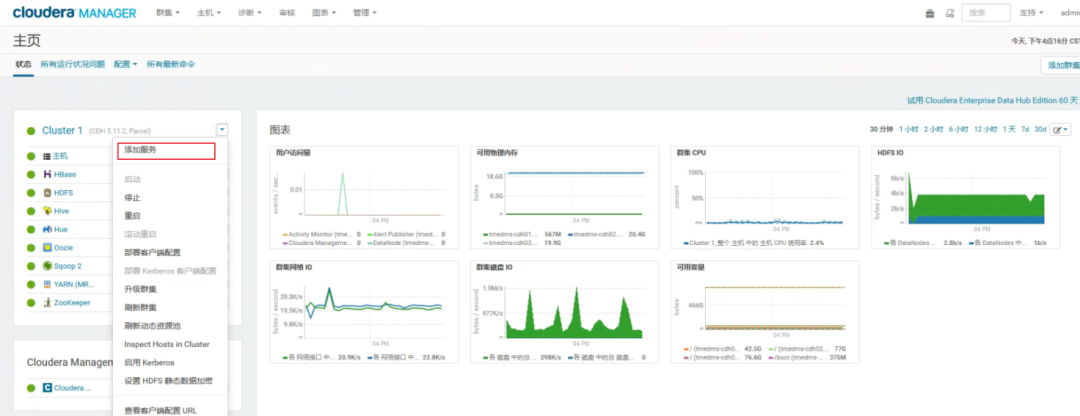This screenshot has width=1080, height=416.
Task: Open the 群集 dropdown in navigation bar
Action: point(168,13)
